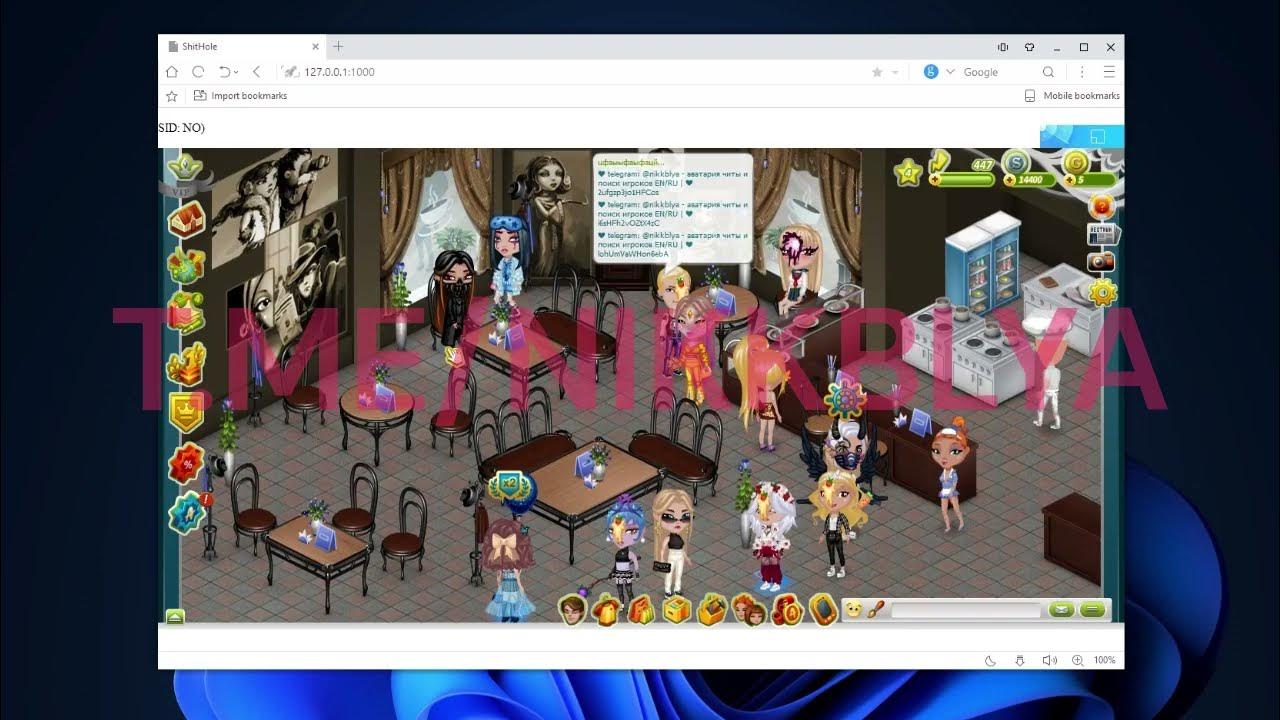This screenshot has height=720, width=1280.
Task: Reload the page with refresh icon
Action: point(198,72)
